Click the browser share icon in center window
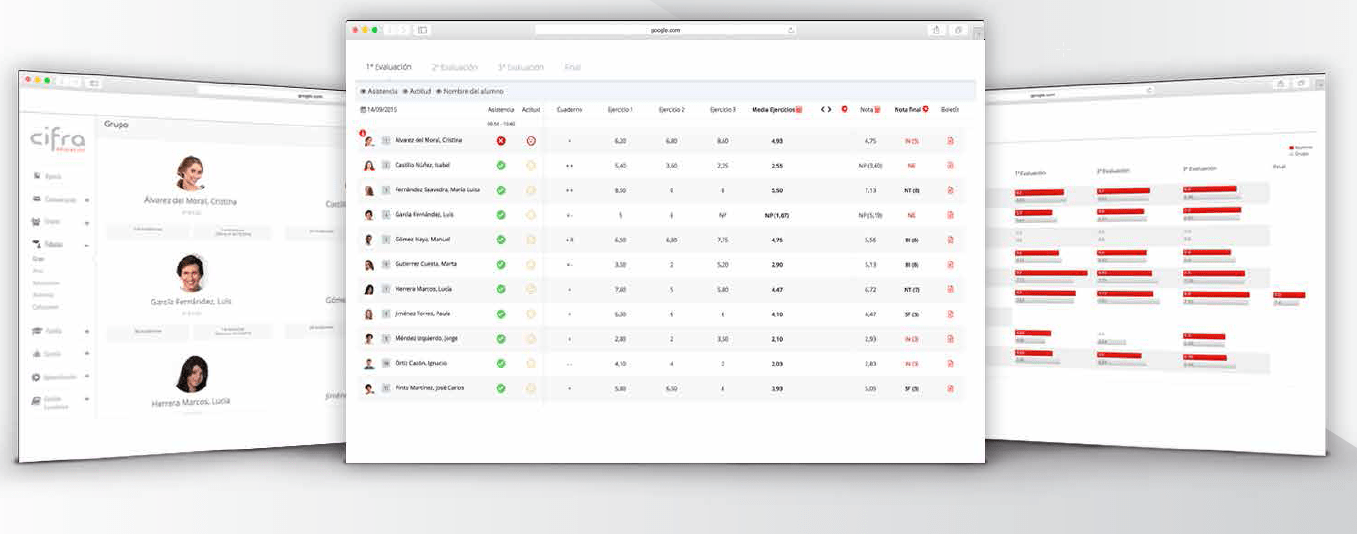The height and width of the screenshot is (534, 1357). tap(937, 30)
